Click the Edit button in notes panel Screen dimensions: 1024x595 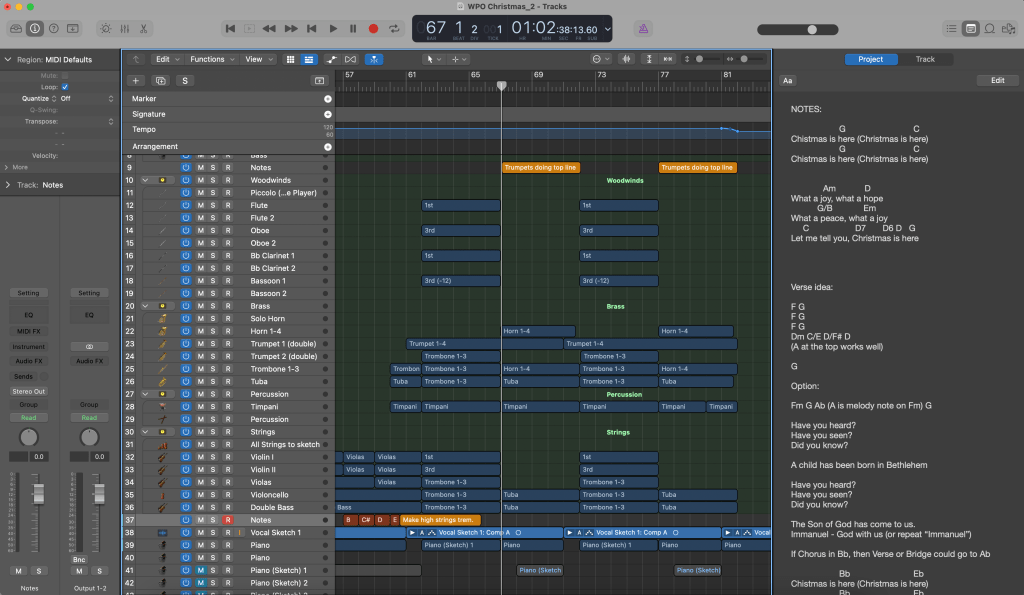[x=997, y=80]
